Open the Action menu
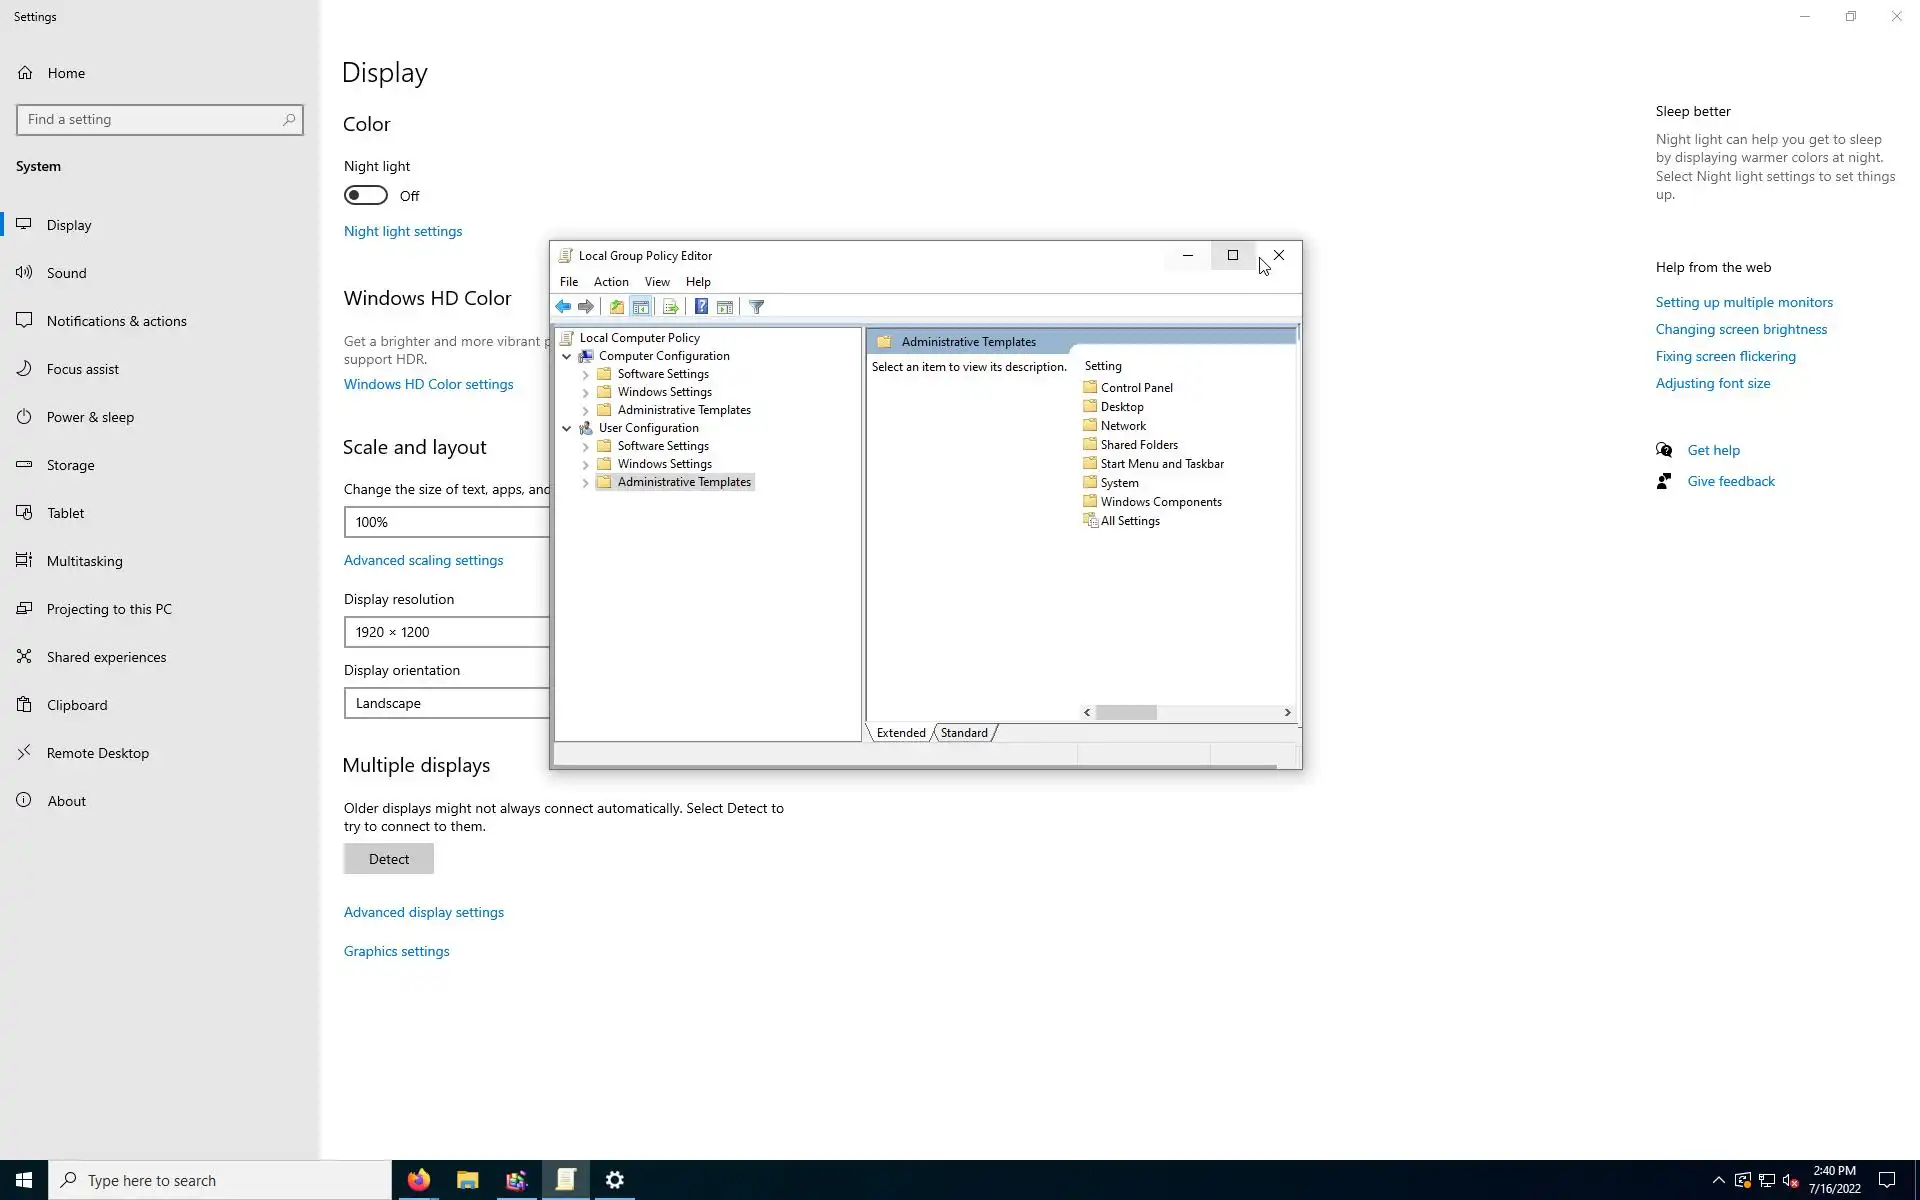Viewport: 1920px width, 1200px height. click(x=610, y=282)
